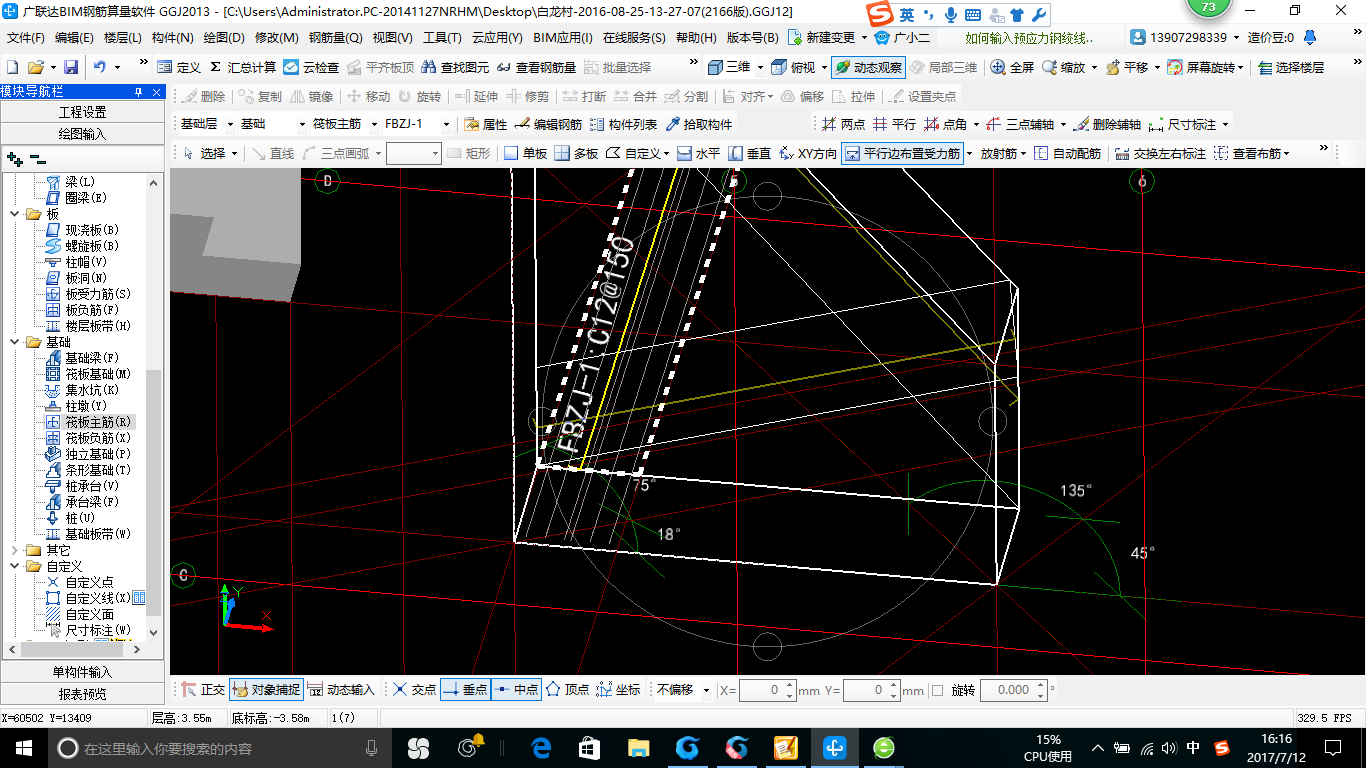Open the BIM应用(I) menu
Viewport: 1366px width, 768px height.
pyautogui.click(x=562, y=38)
